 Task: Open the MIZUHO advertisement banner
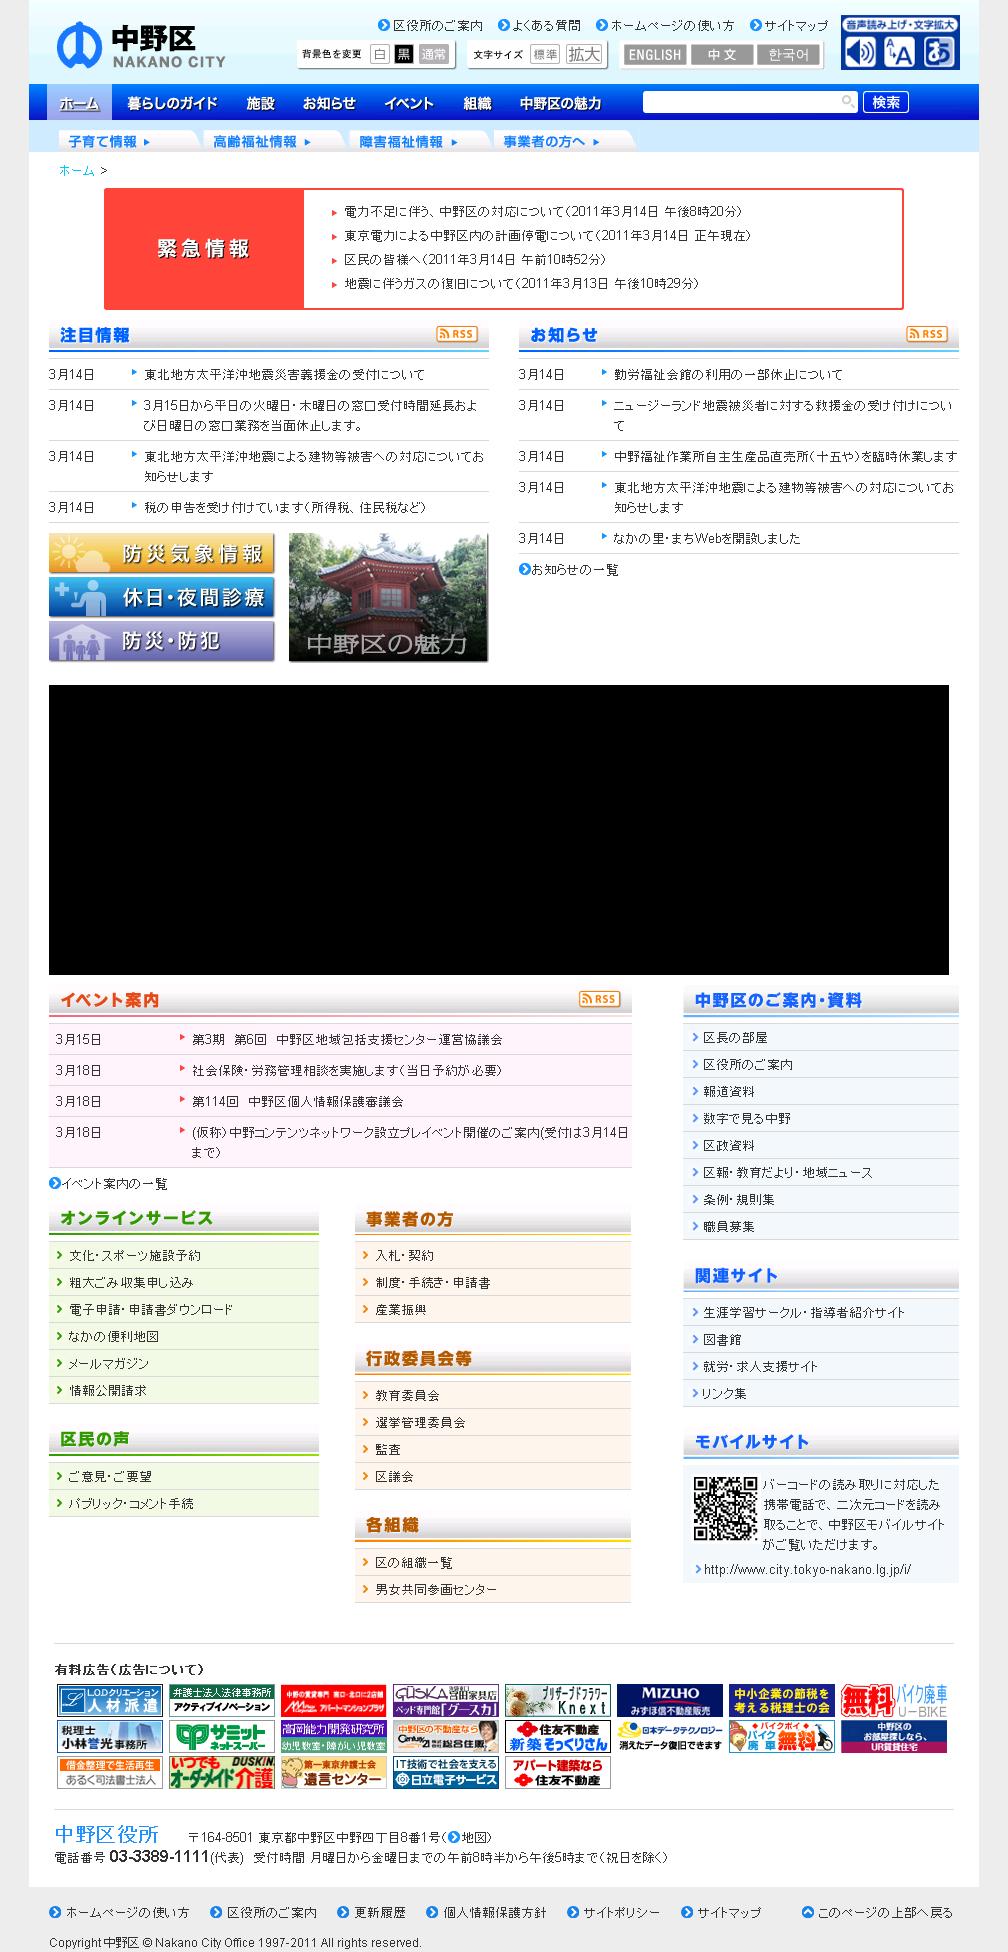(669, 1700)
